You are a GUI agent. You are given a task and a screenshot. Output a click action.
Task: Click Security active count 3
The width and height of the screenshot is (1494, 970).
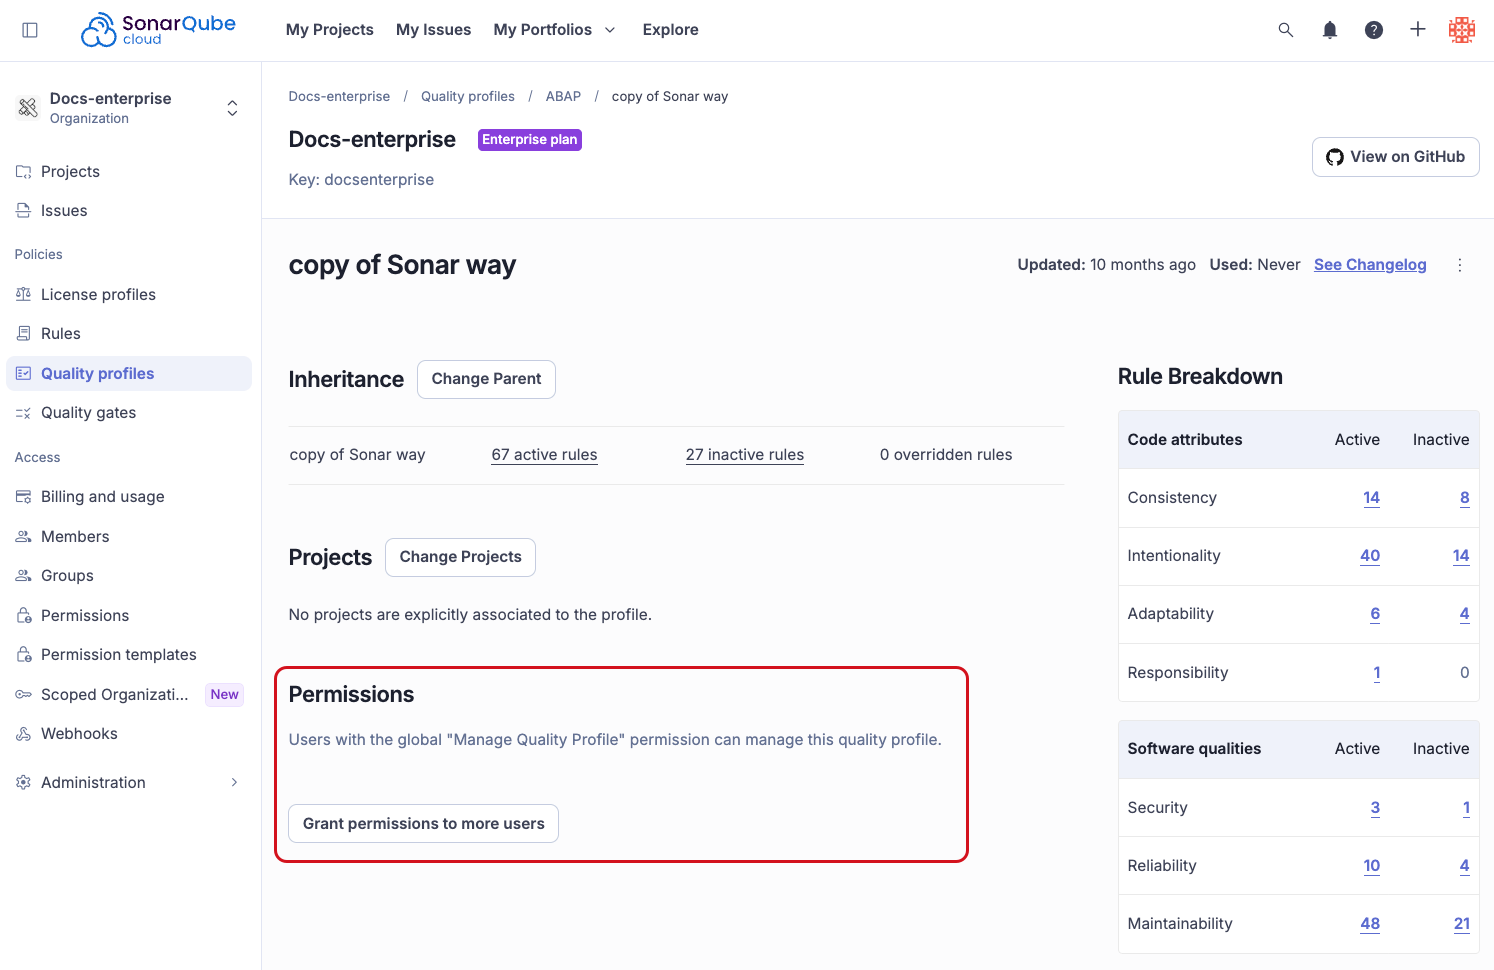(1375, 808)
